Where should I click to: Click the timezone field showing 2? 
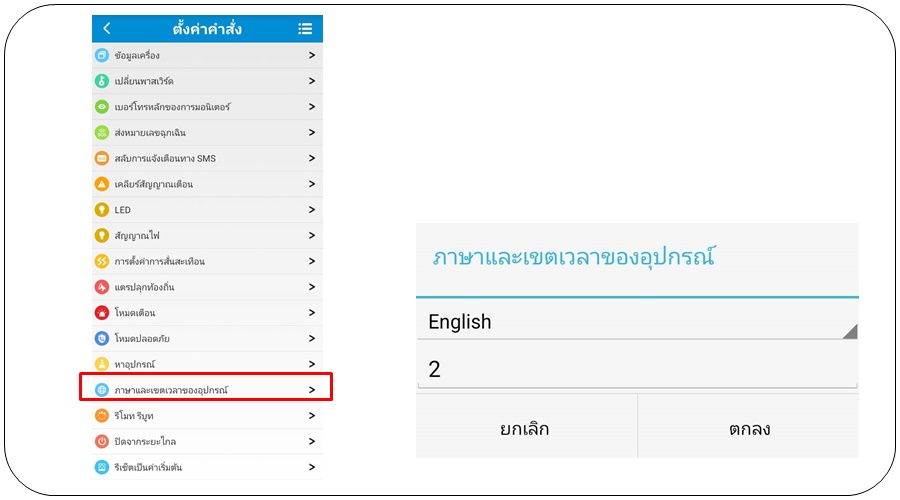click(637, 369)
